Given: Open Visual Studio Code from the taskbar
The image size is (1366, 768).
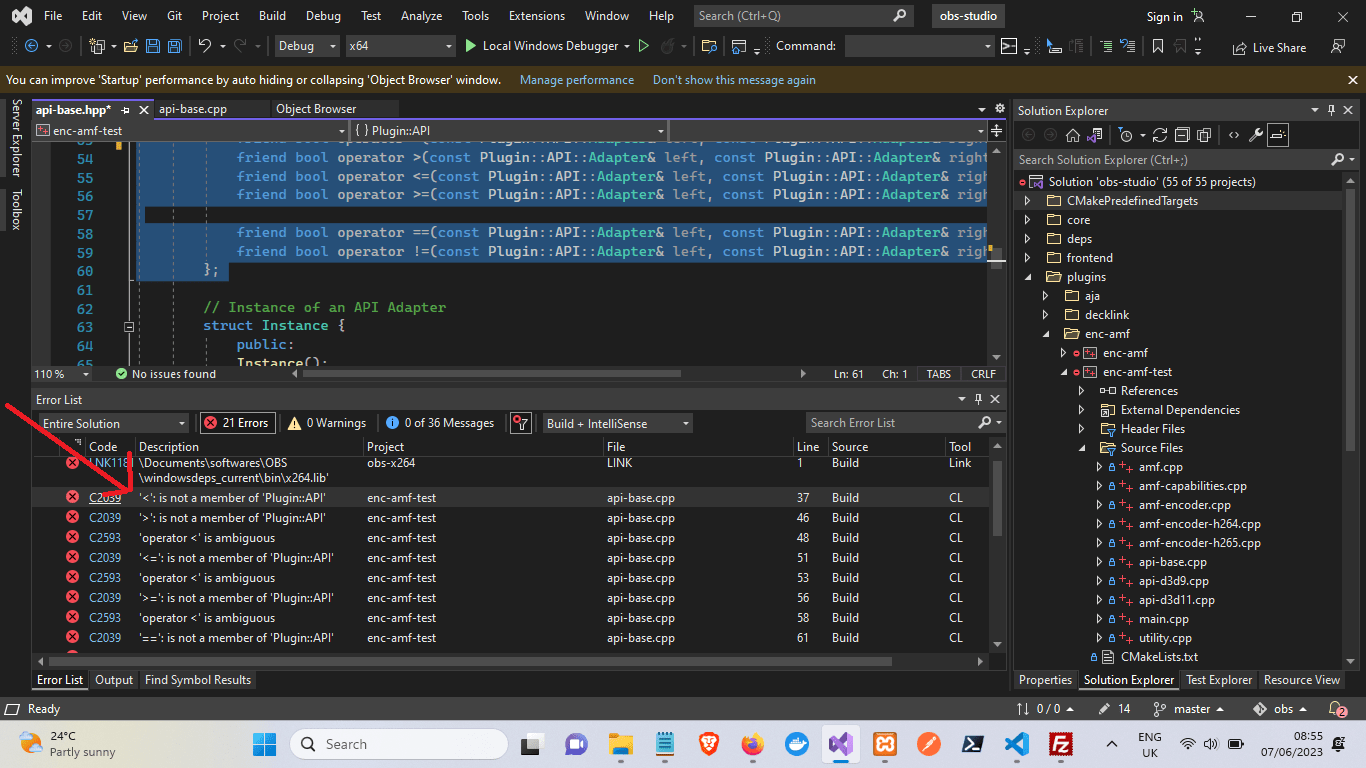Looking at the screenshot, I should click(x=1017, y=744).
